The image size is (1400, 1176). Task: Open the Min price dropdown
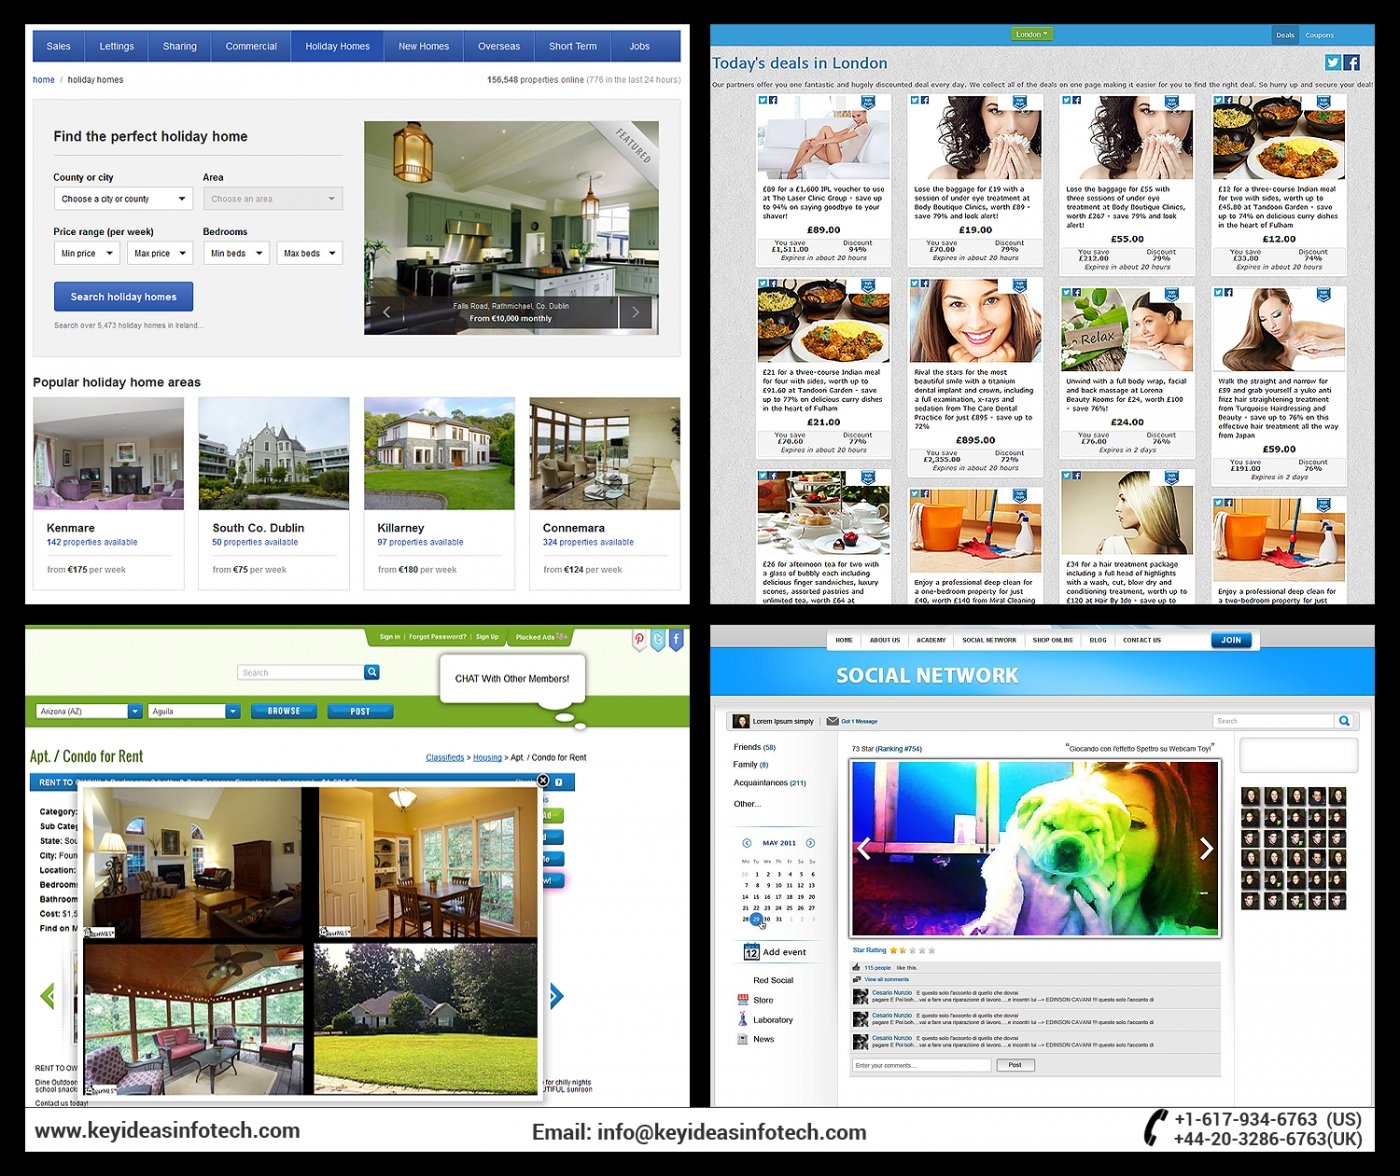pyautogui.click(x=87, y=253)
